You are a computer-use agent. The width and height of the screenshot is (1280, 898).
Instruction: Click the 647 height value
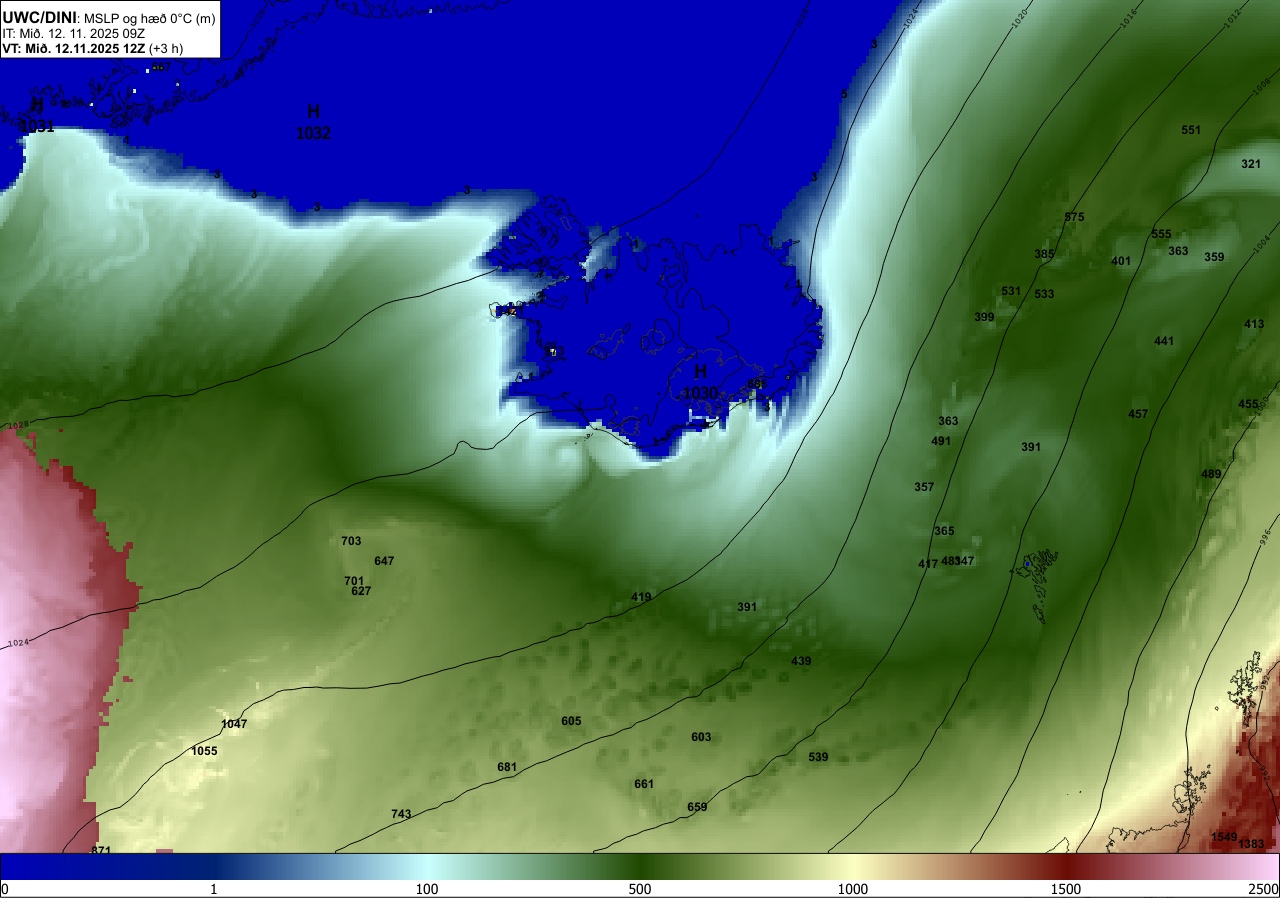[x=384, y=561]
